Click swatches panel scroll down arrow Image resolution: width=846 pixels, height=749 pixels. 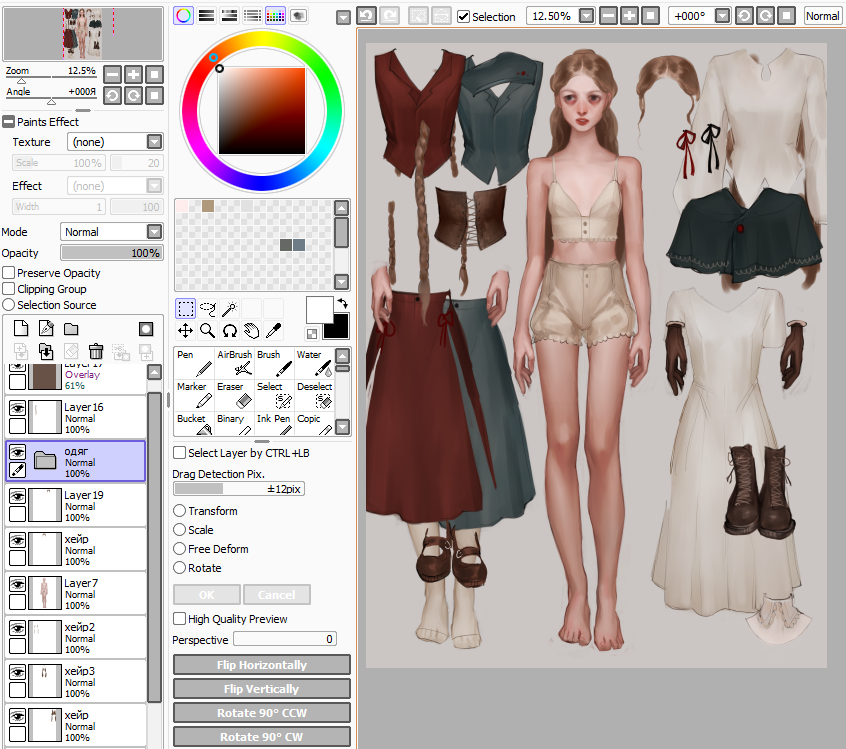click(342, 282)
